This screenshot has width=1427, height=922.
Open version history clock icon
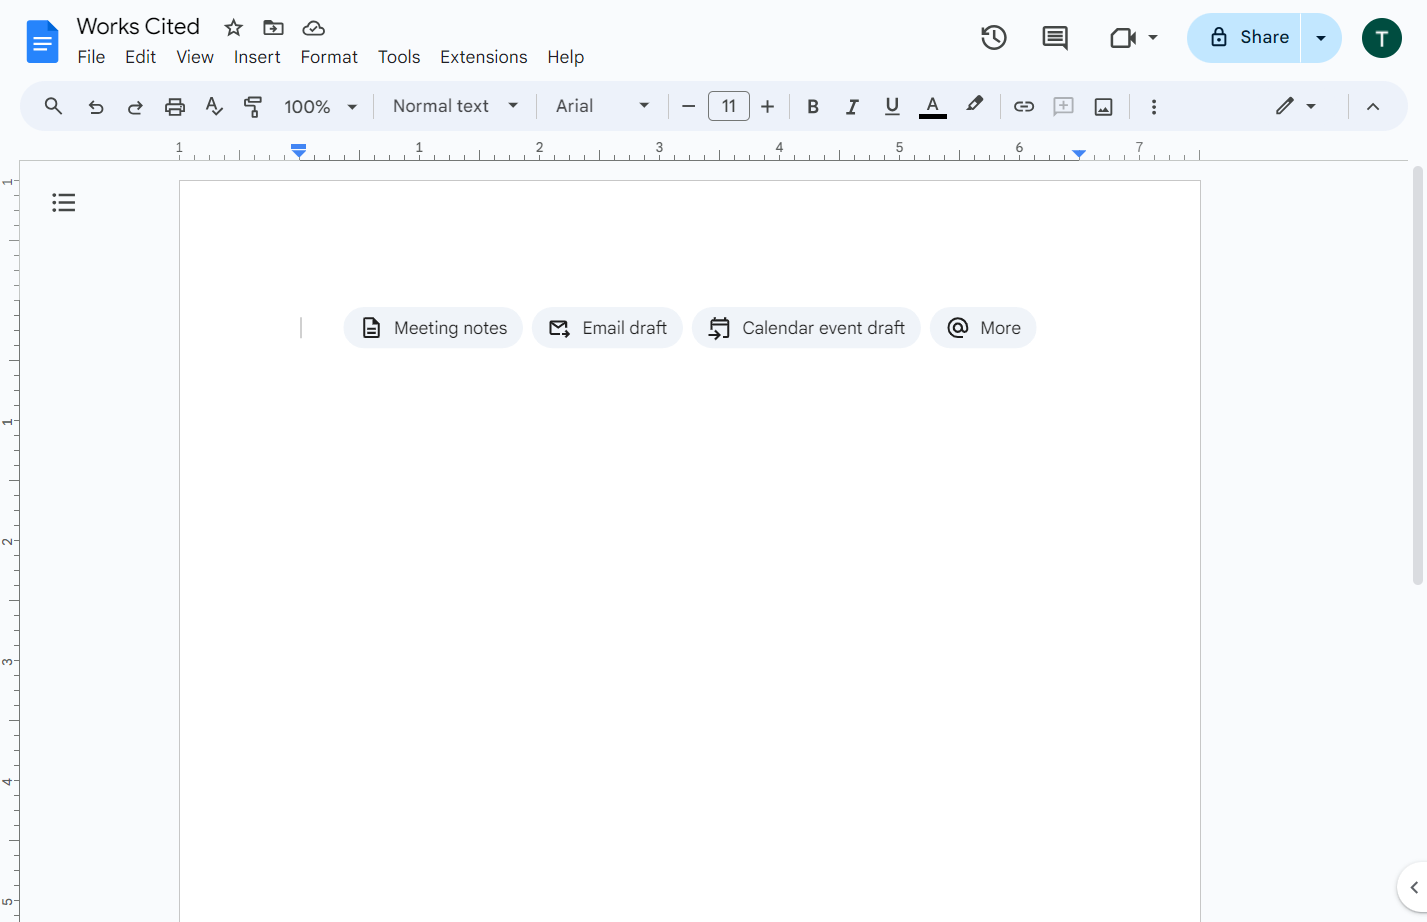click(993, 38)
